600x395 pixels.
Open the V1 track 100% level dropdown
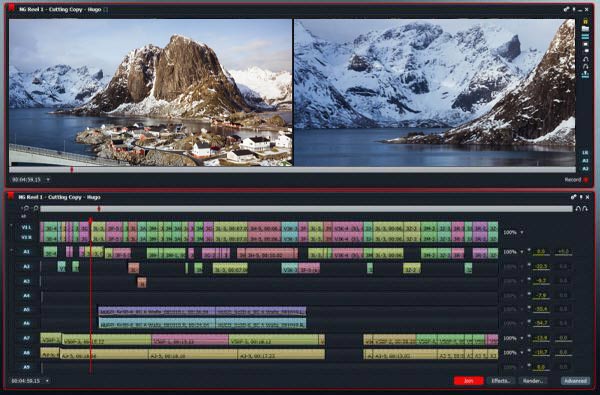pyautogui.click(x=522, y=232)
